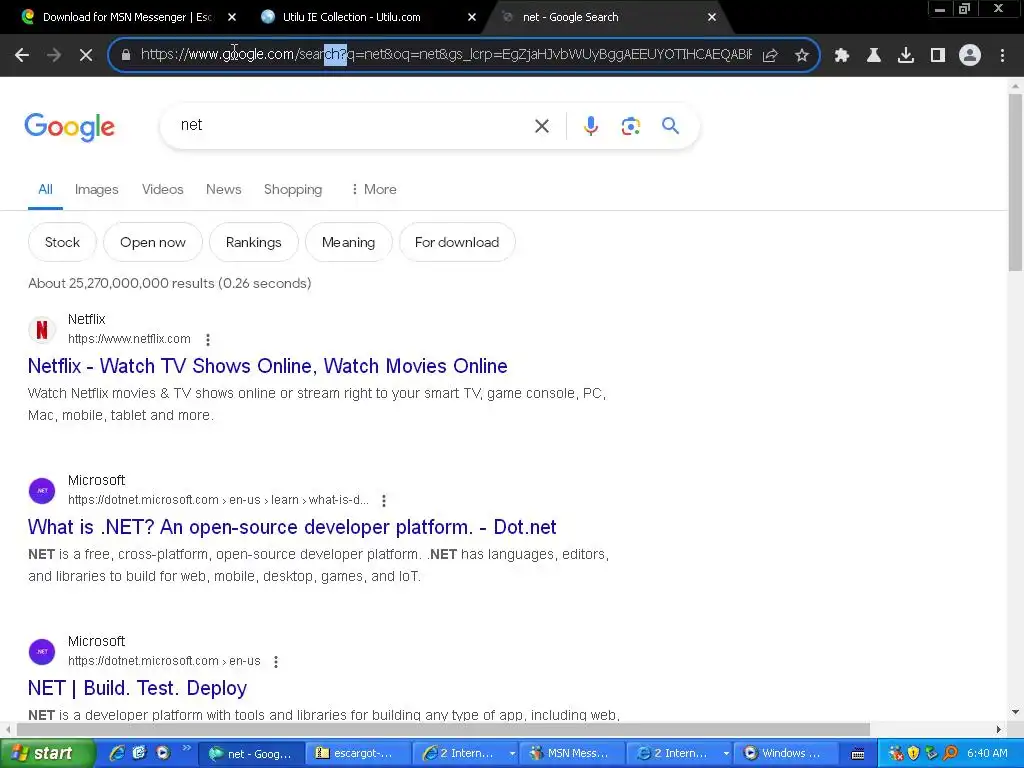1024x768 pixels.
Task: Open the Extensions puzzle icon
Action: (x=842, y=56)
